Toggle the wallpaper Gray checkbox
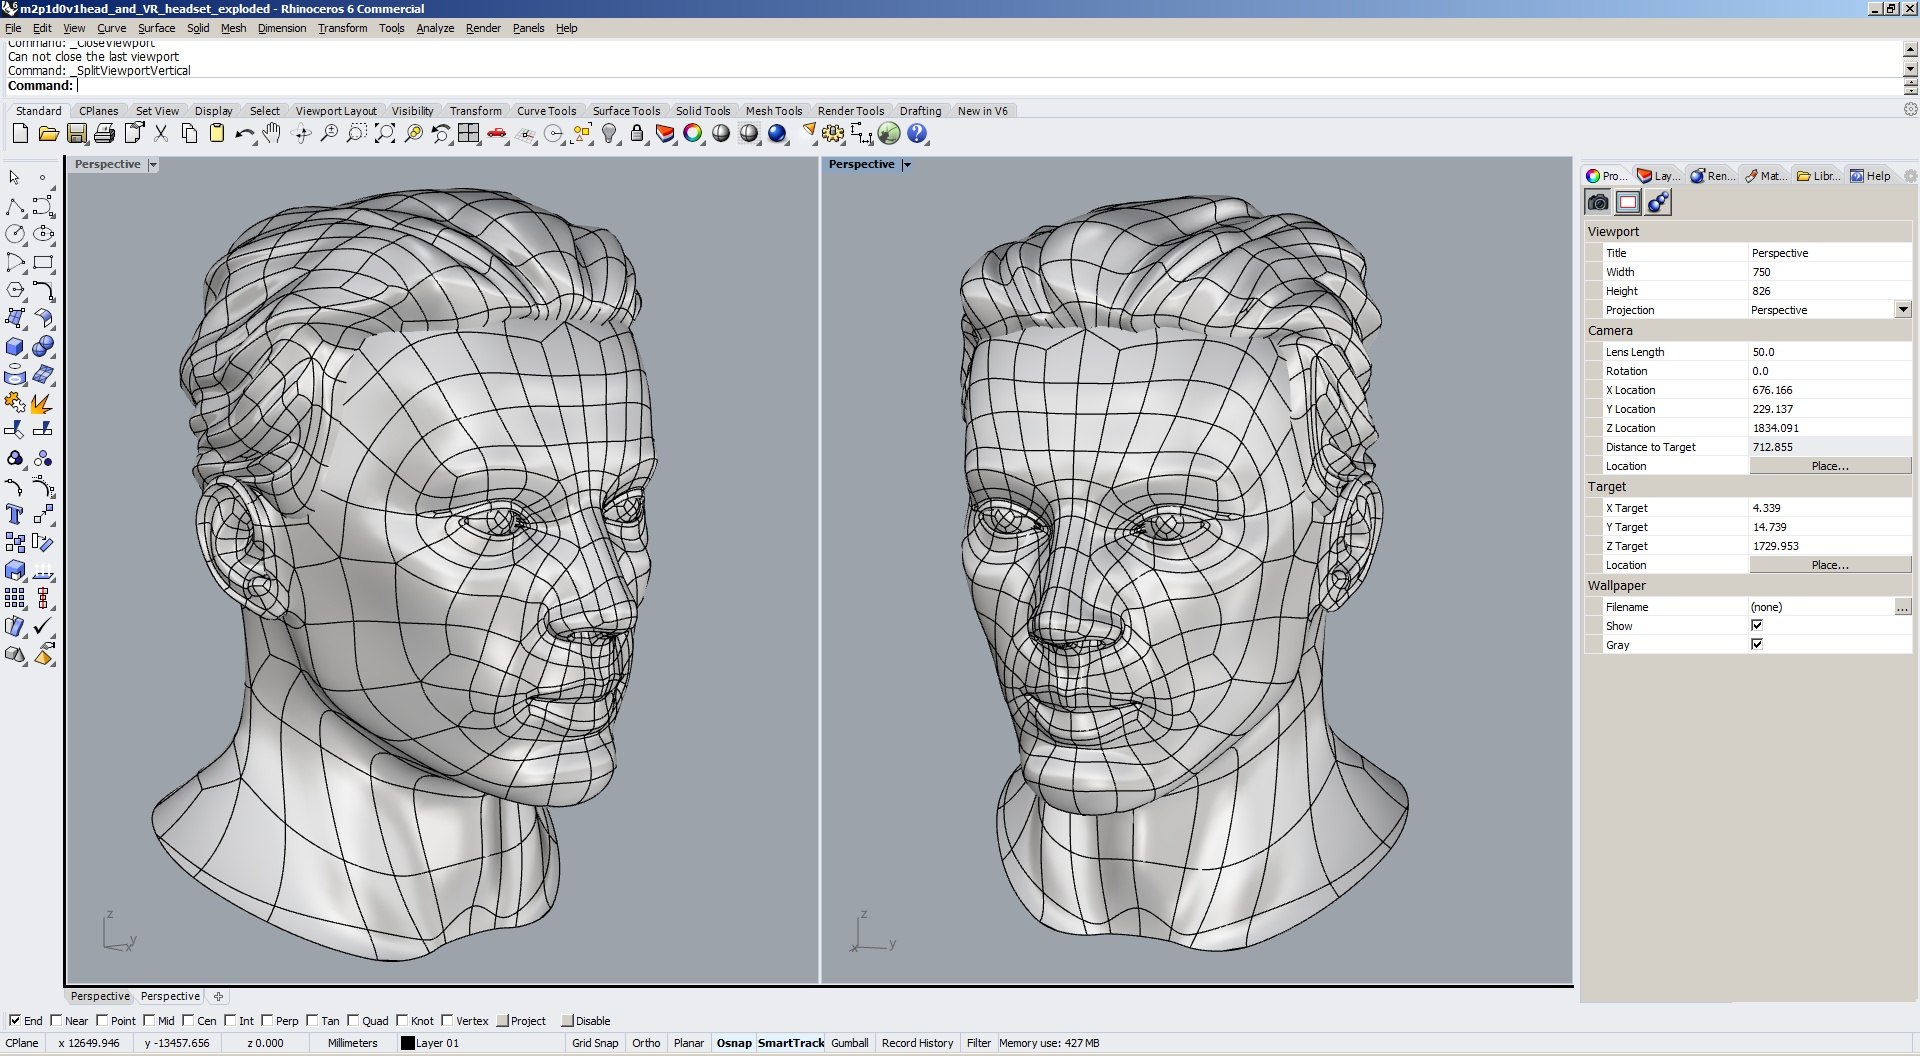The height and width of the screenshot is (1056, 1920). coord(1757,645)
